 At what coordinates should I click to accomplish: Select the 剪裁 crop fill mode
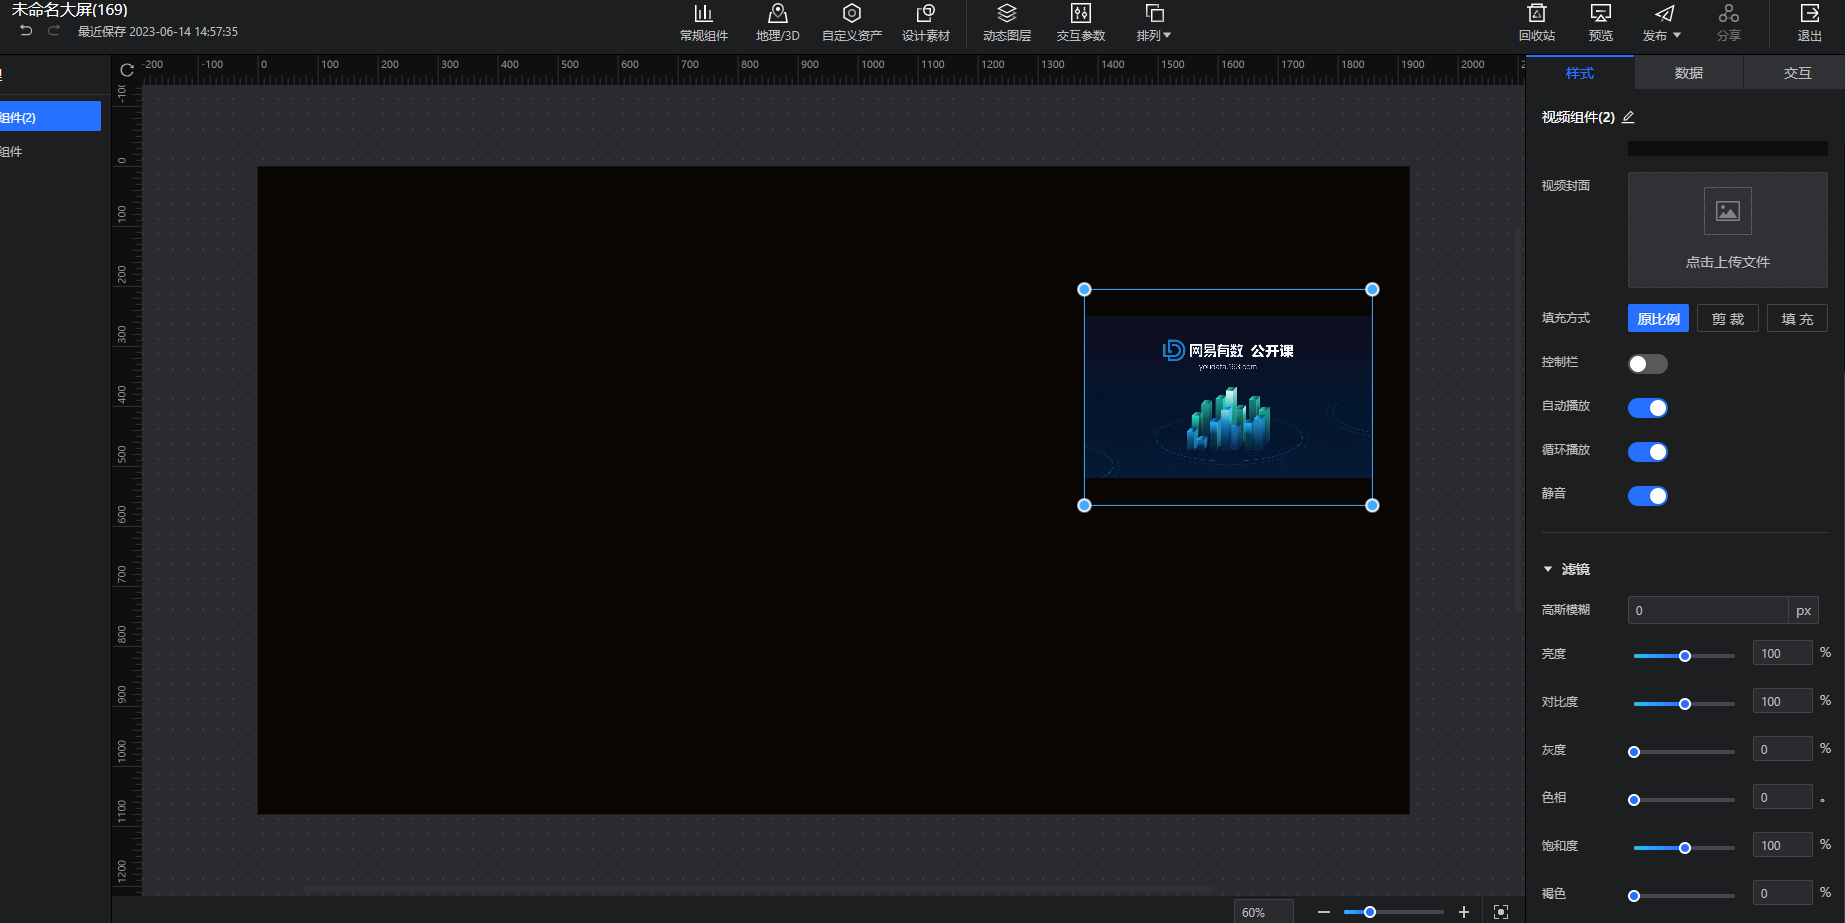pos(1727,319)
